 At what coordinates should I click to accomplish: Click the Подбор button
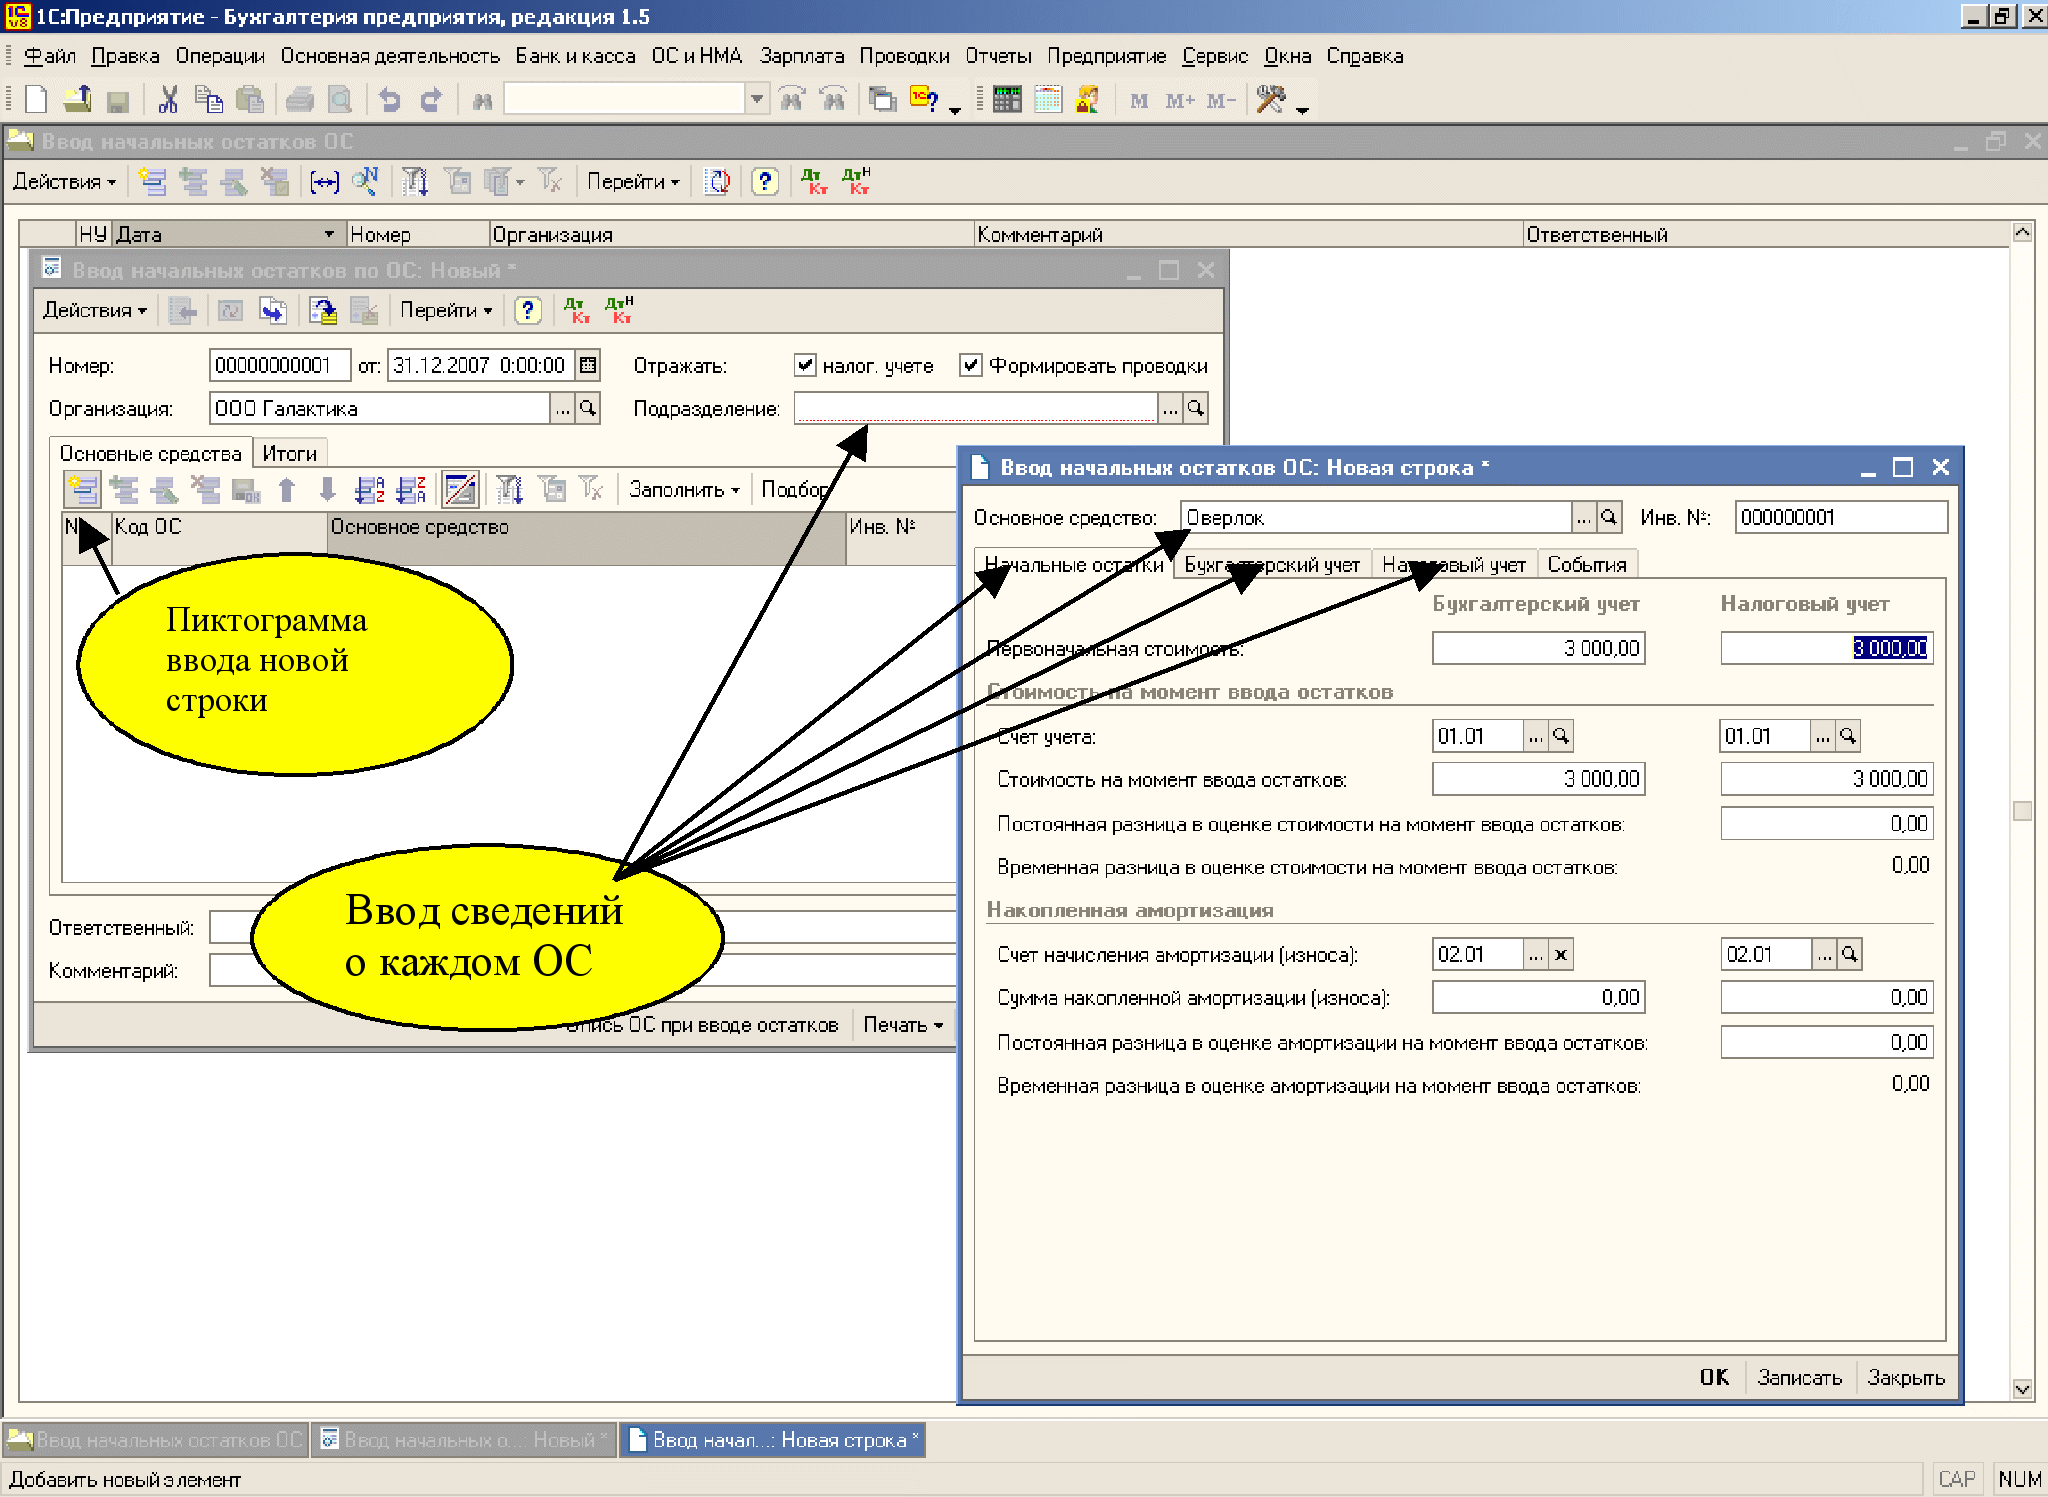[x=795, y=489]
